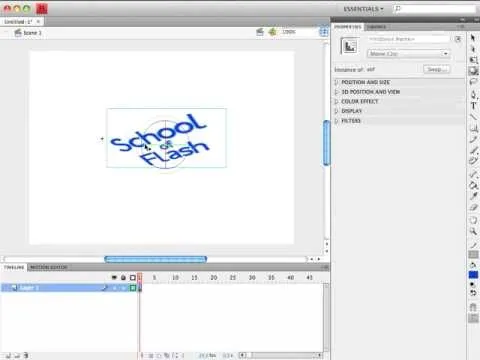Select the Hand tool
Screen dimensions: 480x360
pos(473,220)
